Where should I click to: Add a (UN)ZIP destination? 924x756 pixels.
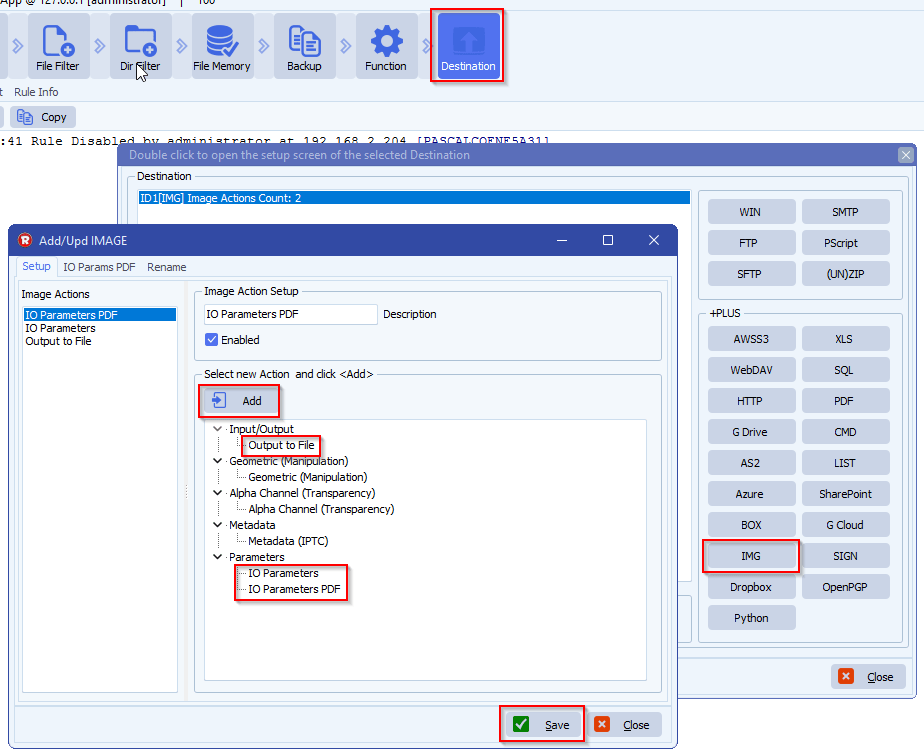(845, 274)
